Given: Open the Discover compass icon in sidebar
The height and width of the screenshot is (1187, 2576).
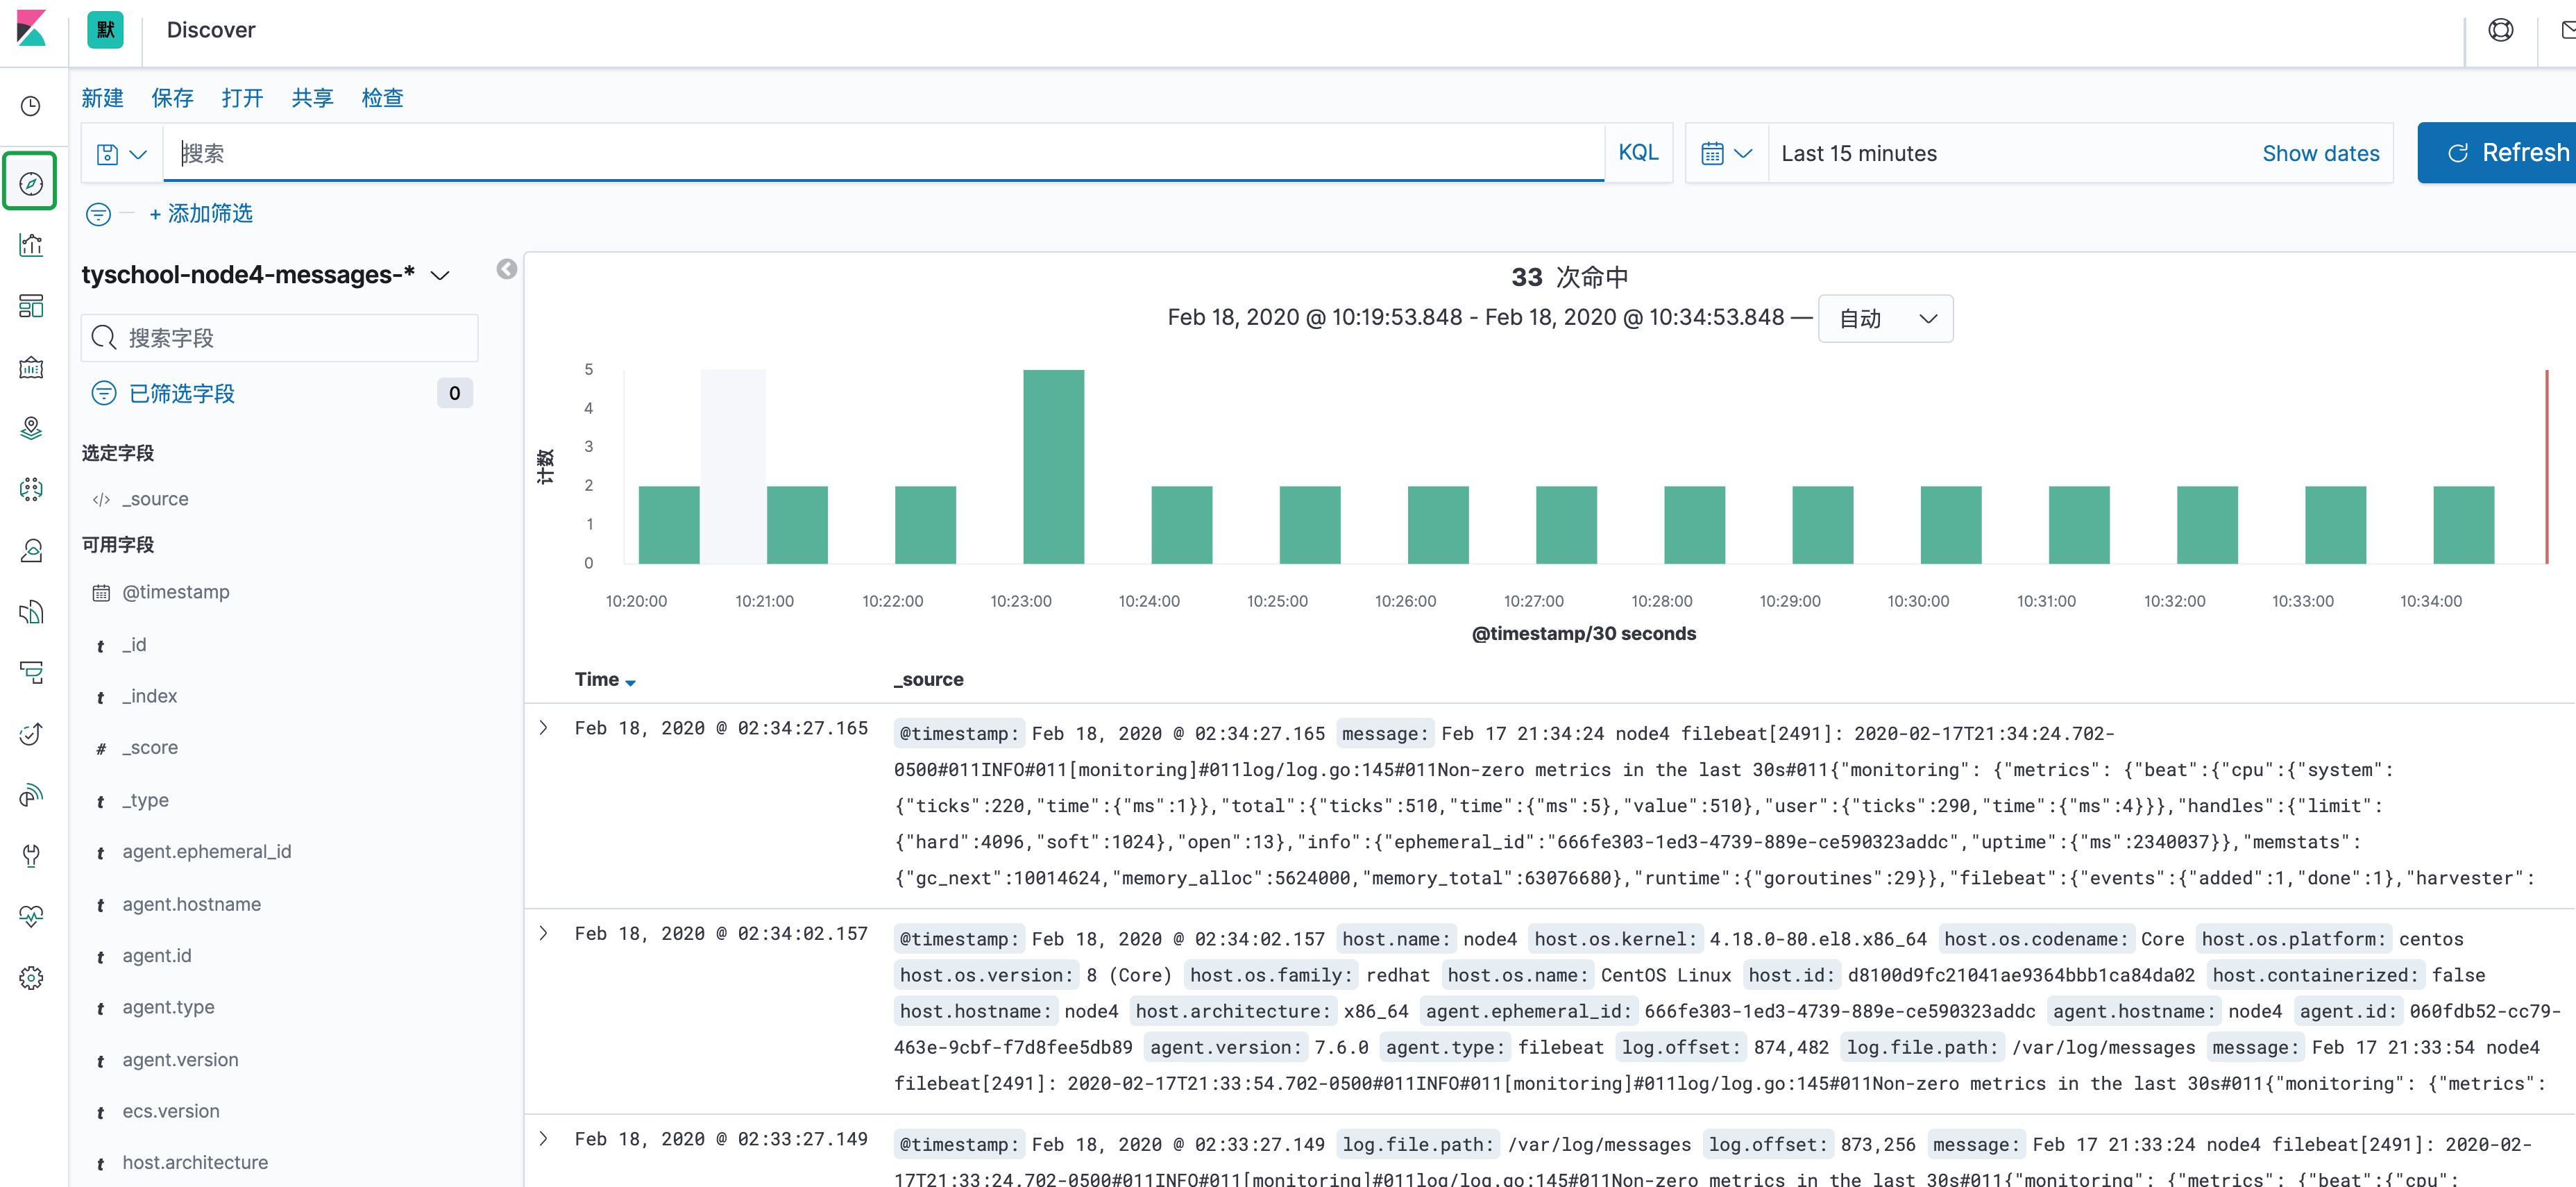Looking at the screenshot, I should pyautogui.click(x=31, y=184).
